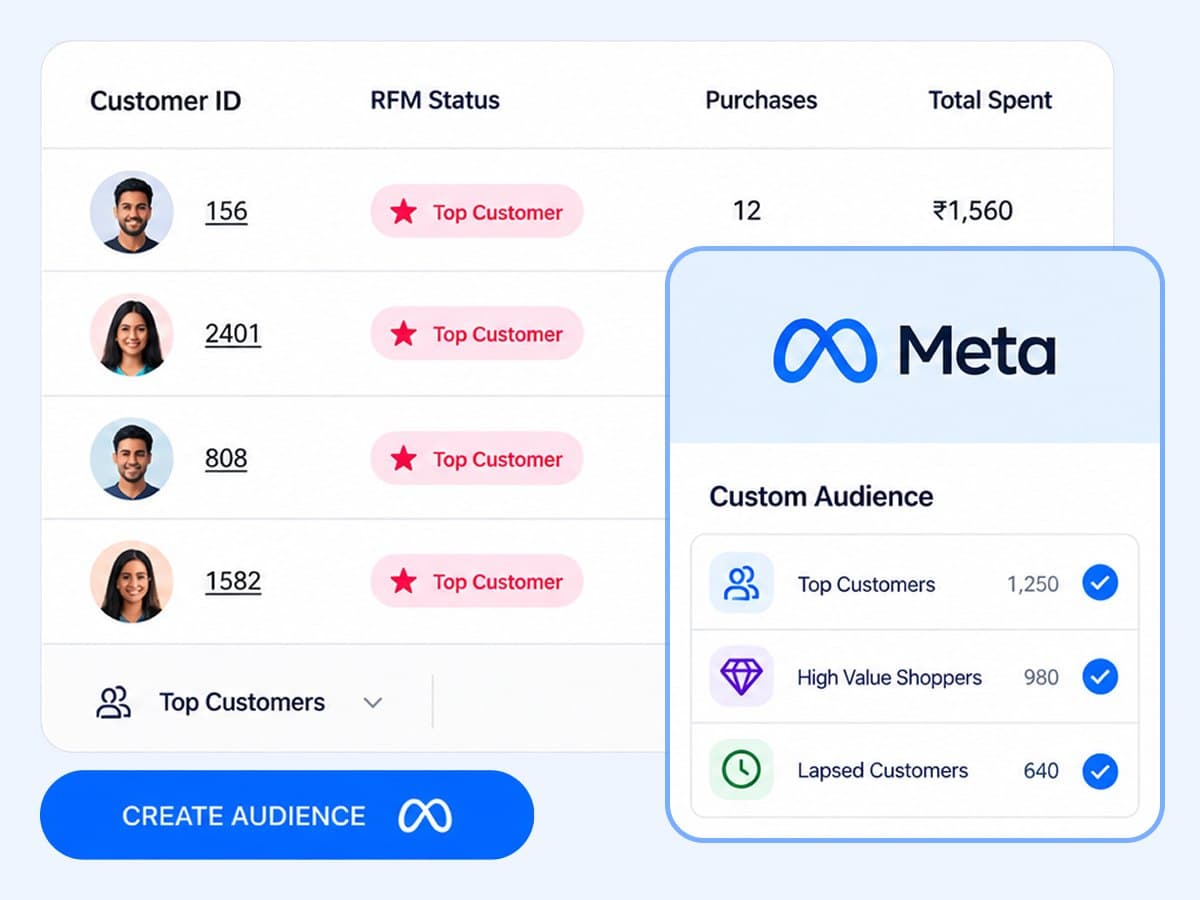This screenshot has height=900, width=1200.
Task: Sort by Total Spent column header
Action: pyautogui.click(x=990, y=100)
